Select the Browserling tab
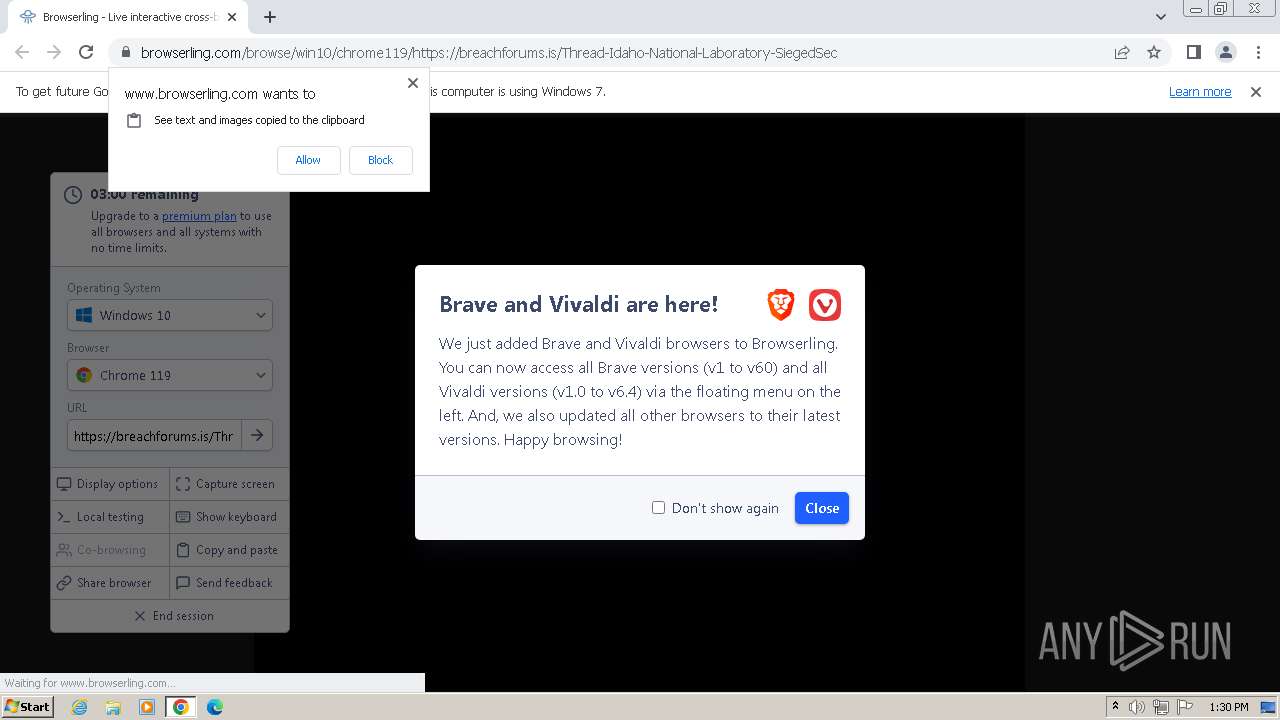 [130, 17]
